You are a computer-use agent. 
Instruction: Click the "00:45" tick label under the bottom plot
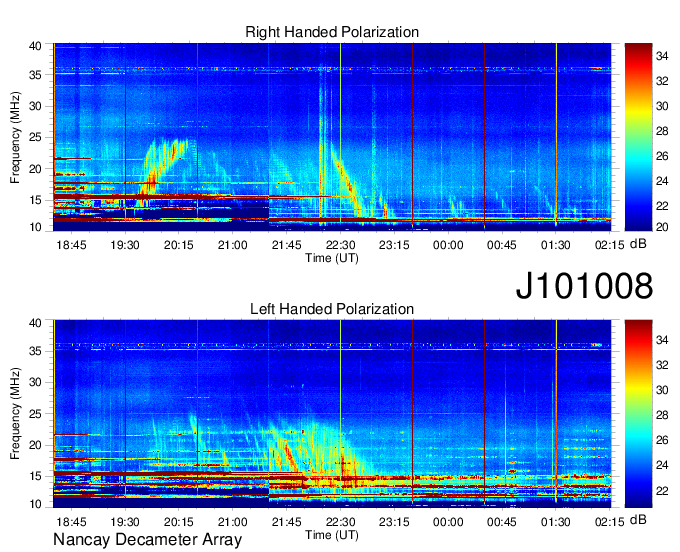click(502, 522)
